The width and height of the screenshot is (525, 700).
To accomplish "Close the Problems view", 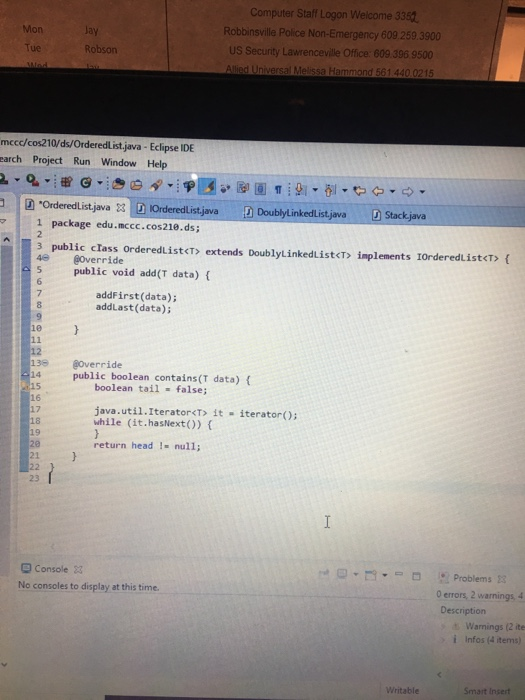I will 502,579.
